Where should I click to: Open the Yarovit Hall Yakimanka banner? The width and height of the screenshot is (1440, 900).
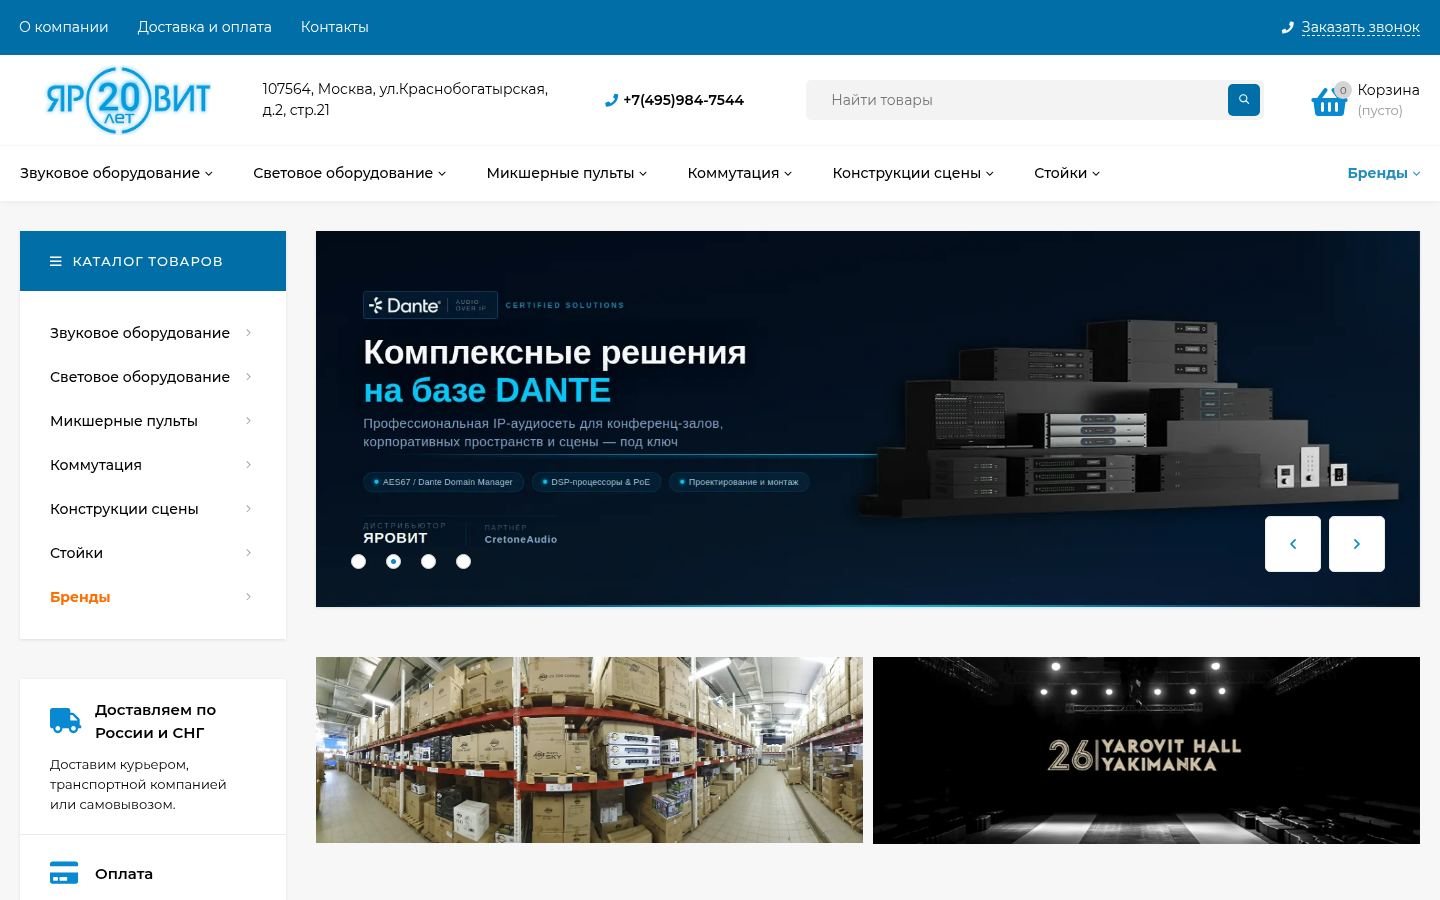click(1146, 750)
